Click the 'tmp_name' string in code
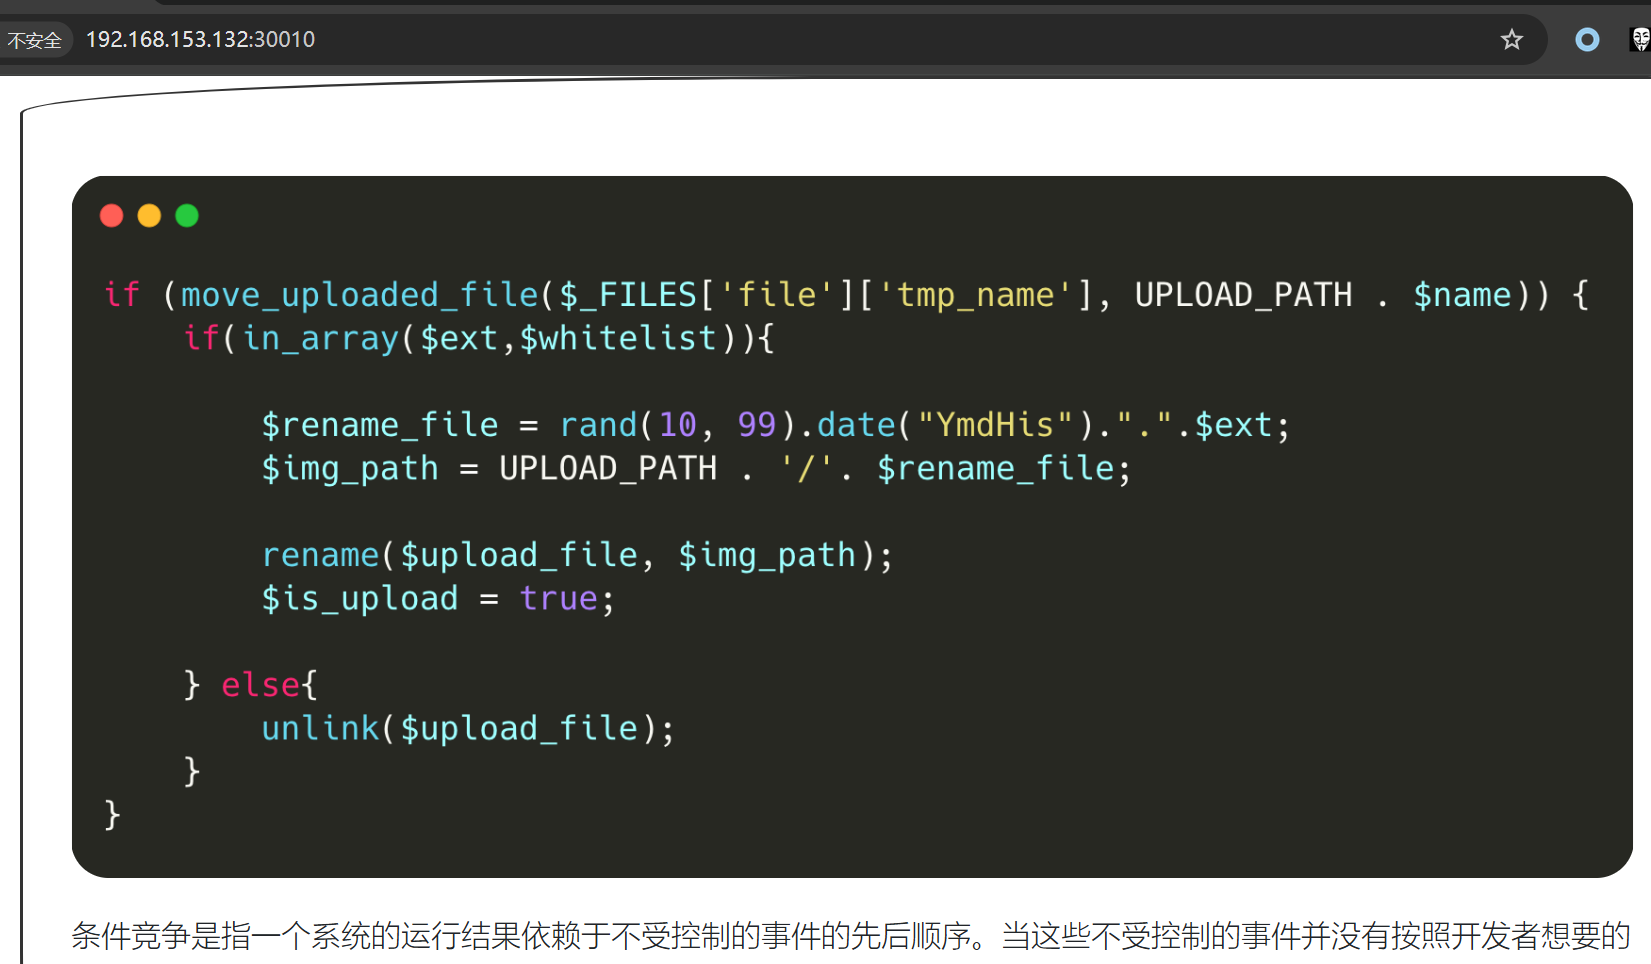Screen dimensions: 1651x964 pos(975,295)
